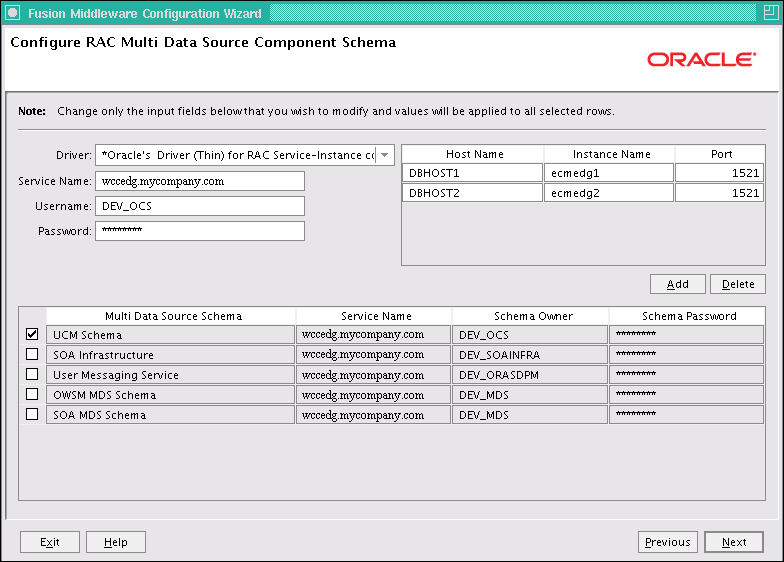This screenshot has height=562, width=784.
Task: Click the window menu icon in the title bar
Action: (12, 13)
